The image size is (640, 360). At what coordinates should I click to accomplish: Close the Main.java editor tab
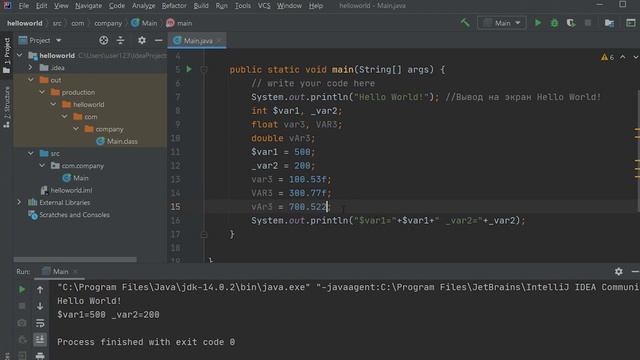pos(219,40)
